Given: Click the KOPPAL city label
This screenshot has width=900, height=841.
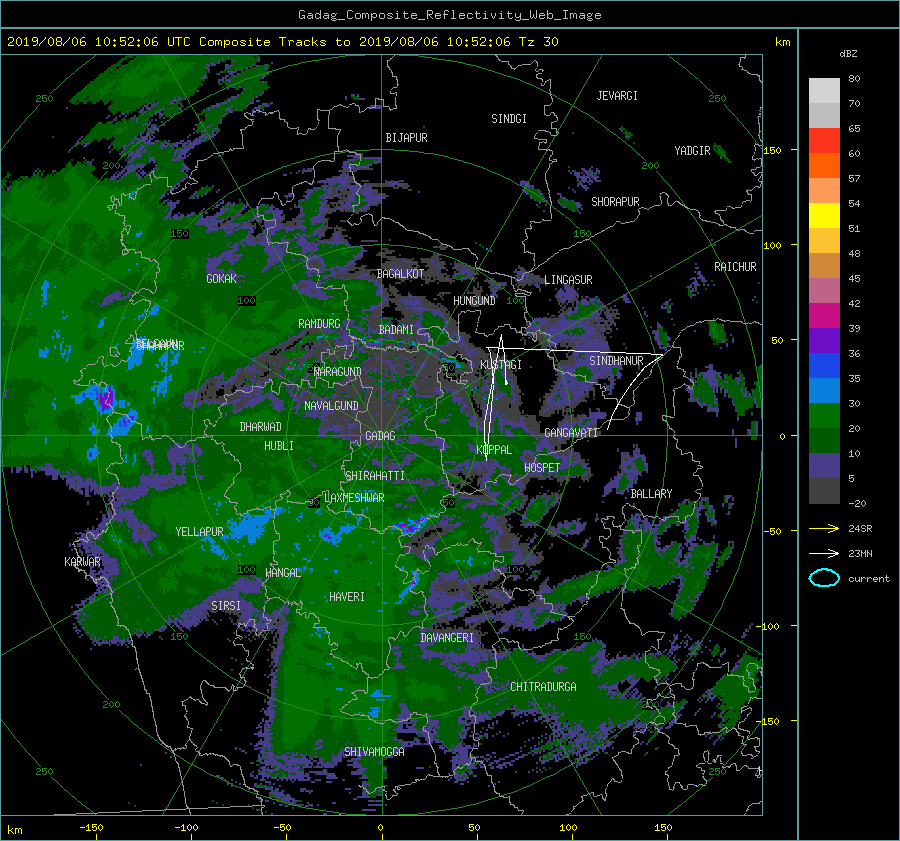Looking at the screenshot, I should point(494,450).
